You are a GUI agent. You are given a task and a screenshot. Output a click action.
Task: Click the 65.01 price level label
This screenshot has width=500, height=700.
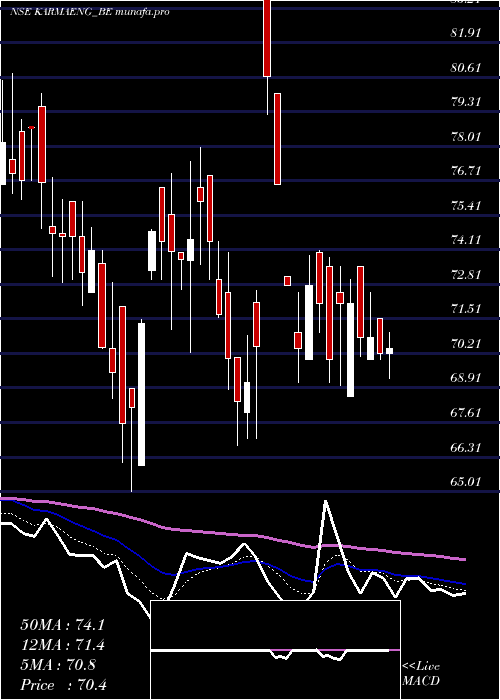point(466,482)
